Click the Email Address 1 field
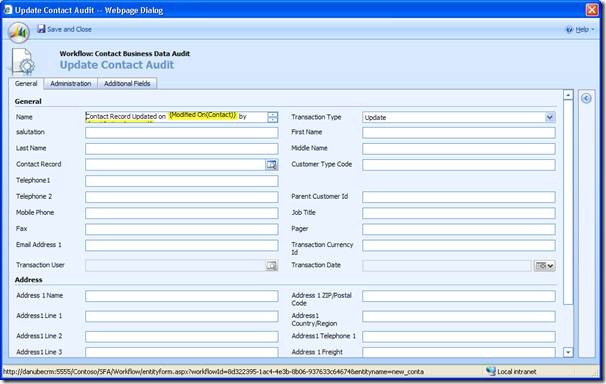Image resolution: width=606 pixels, height=384 pixels. tap(182, 245)
